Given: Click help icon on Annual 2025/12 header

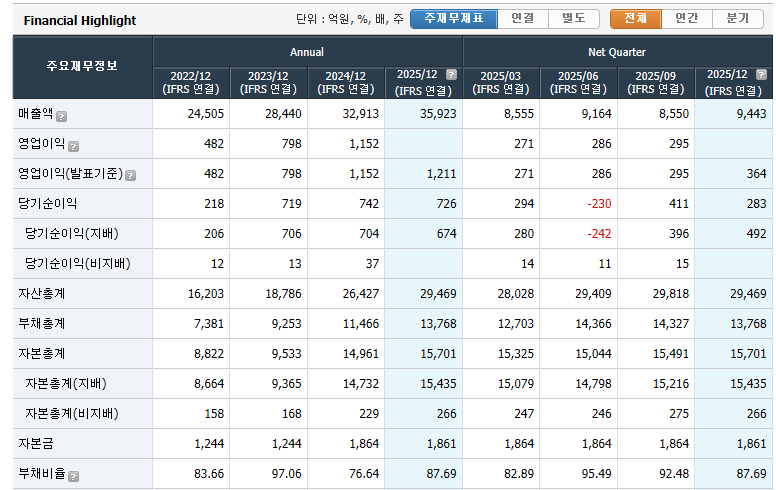Looking at the screenshot, I should tap(451, 75).
